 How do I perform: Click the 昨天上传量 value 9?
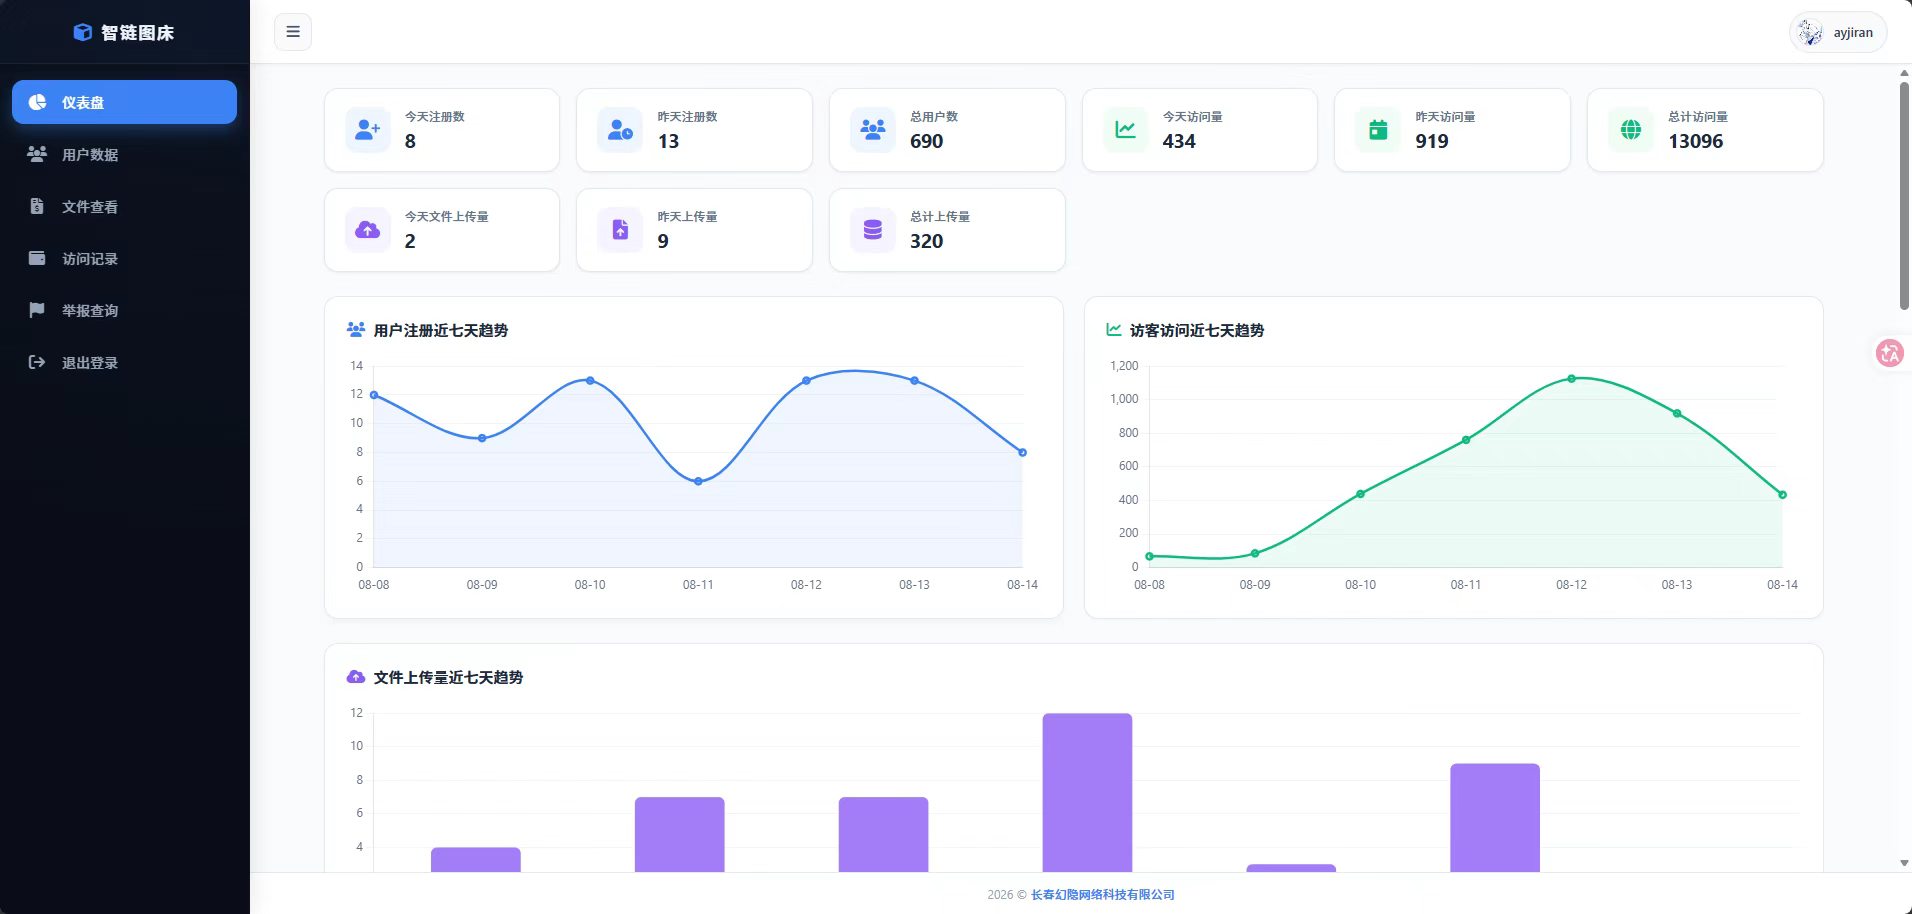click(x=663, y=241)
